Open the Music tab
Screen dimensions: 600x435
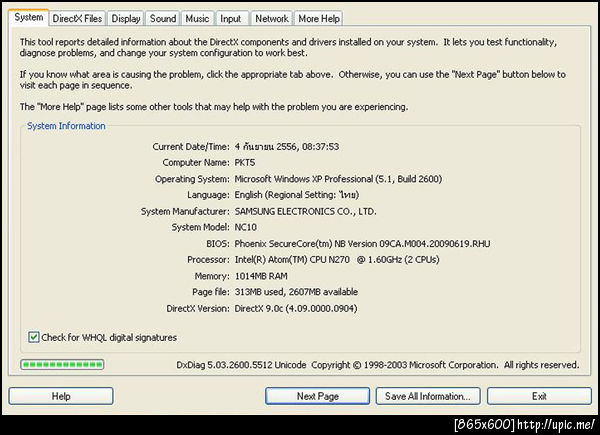(x=197, y=18)
